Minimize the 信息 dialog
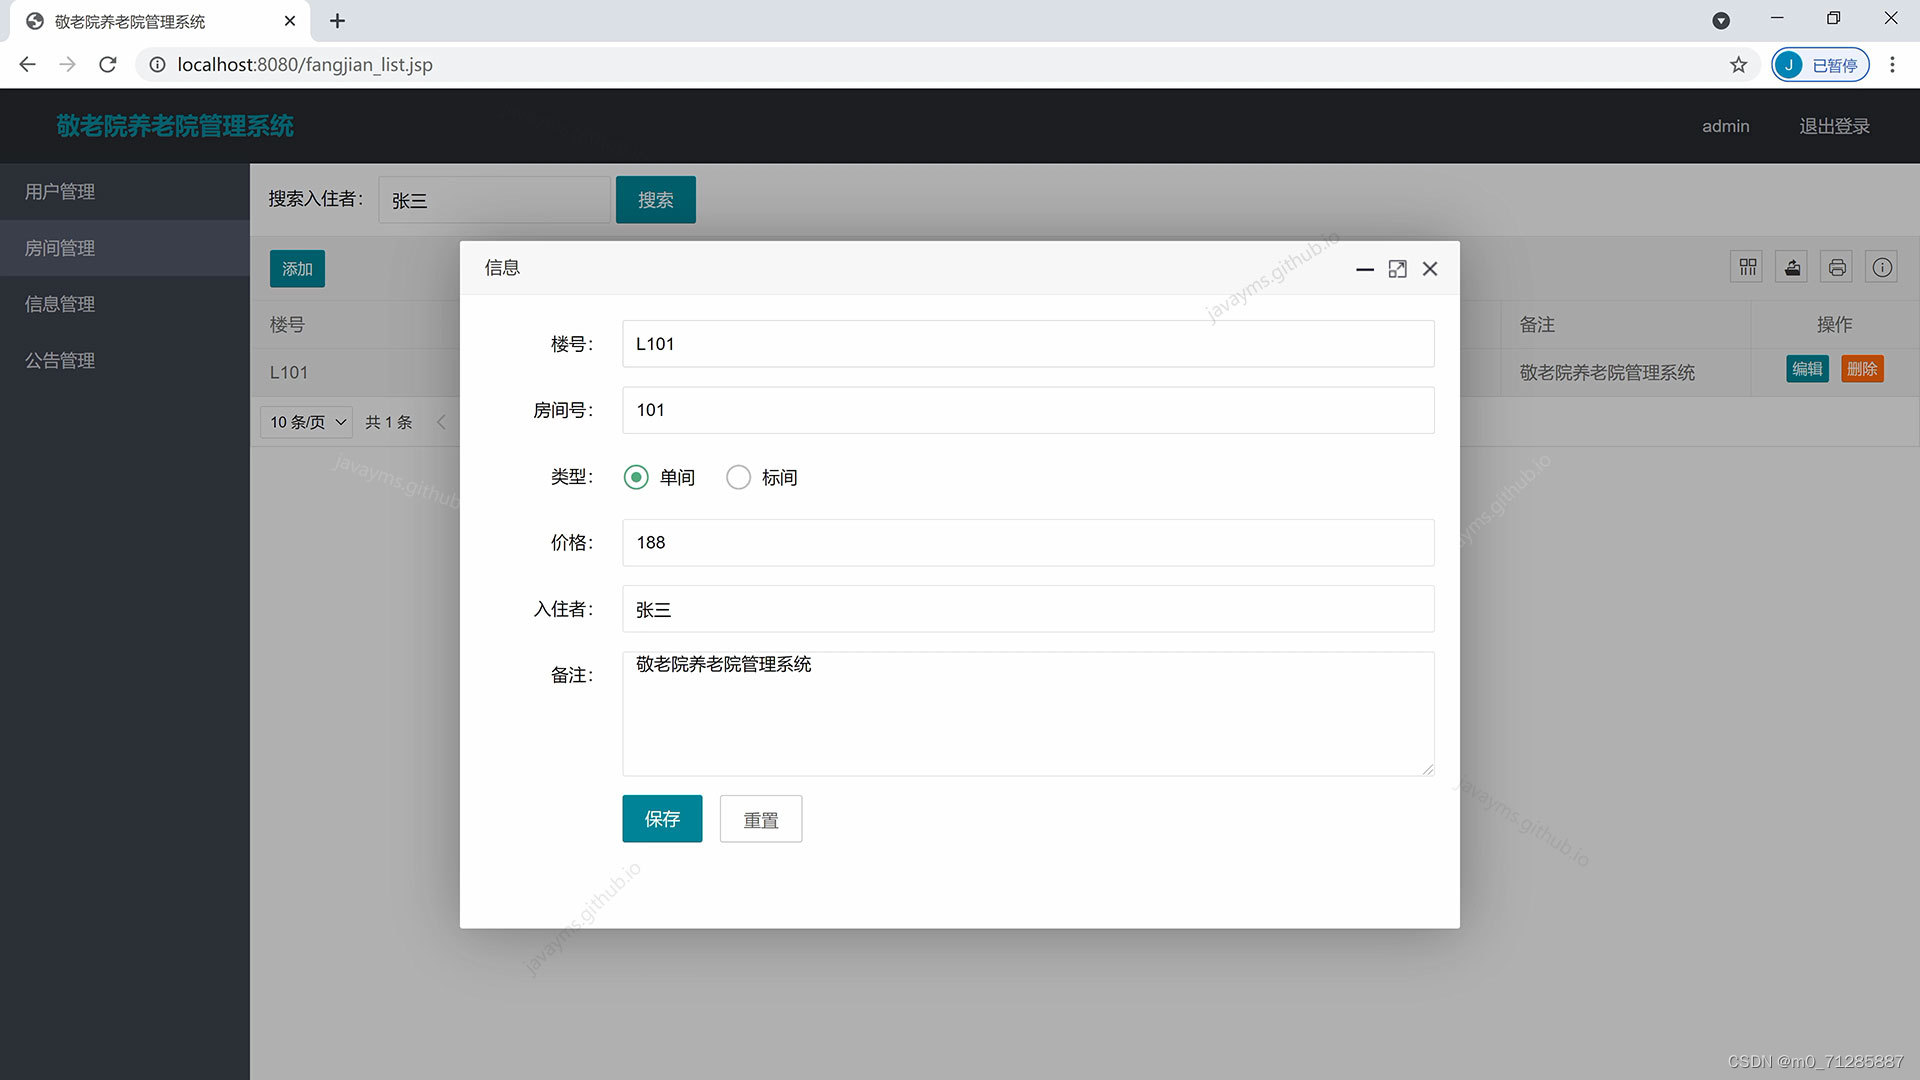This screenshot has width=1920, height=1080. [x=1364, y=269]
